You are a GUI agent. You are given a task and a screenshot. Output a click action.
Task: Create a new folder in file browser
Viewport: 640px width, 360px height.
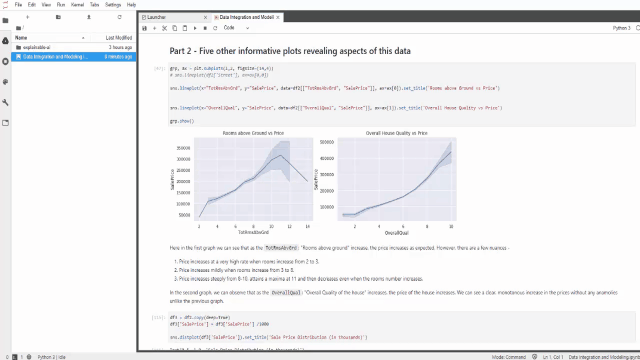(58, 17)
